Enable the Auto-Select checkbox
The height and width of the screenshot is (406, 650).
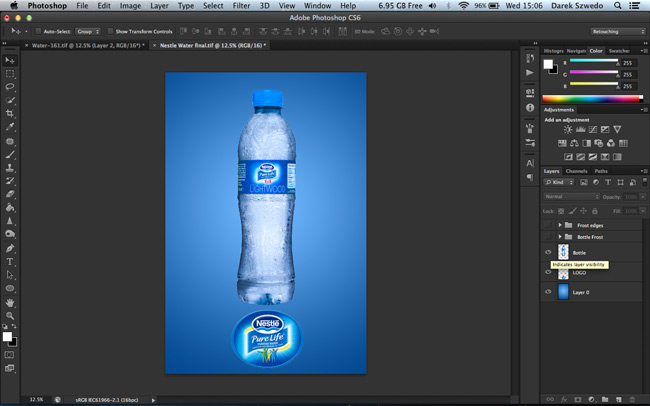tap(38, 31)
